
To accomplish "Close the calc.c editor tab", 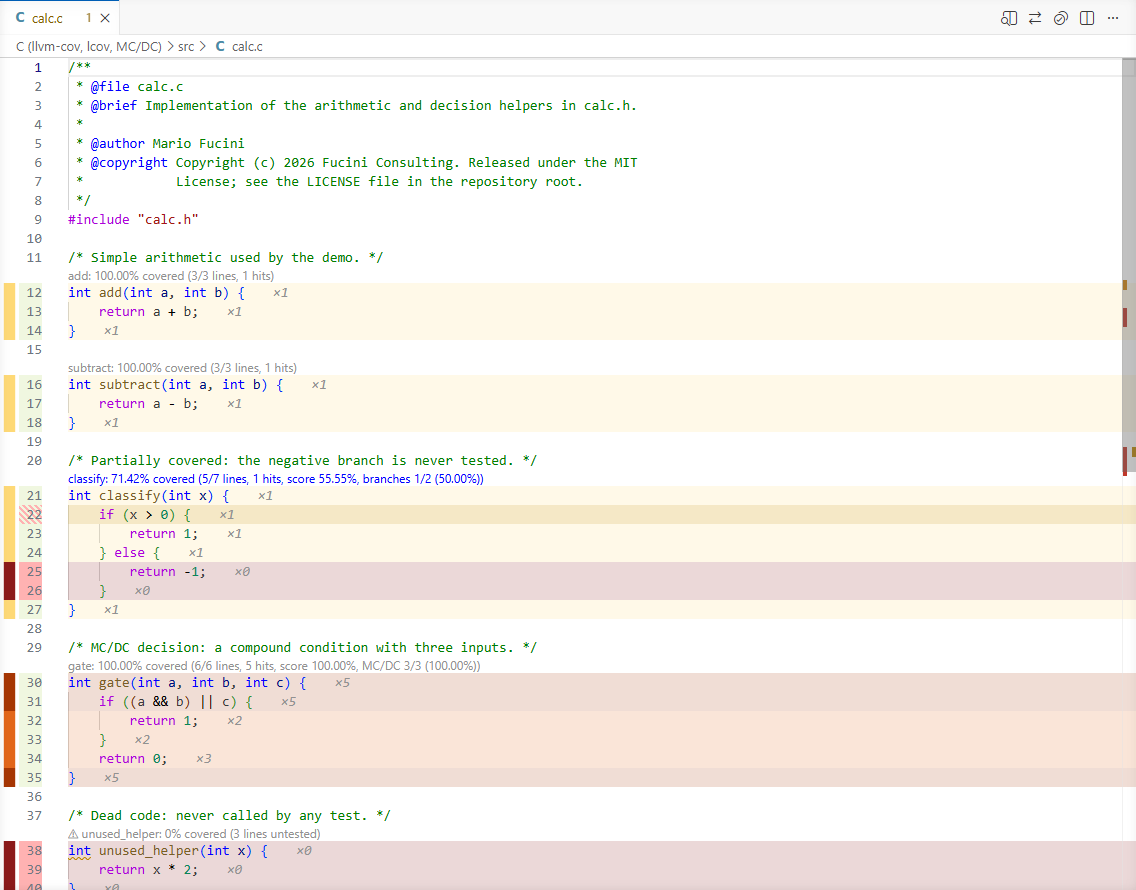I will [105, 18].
